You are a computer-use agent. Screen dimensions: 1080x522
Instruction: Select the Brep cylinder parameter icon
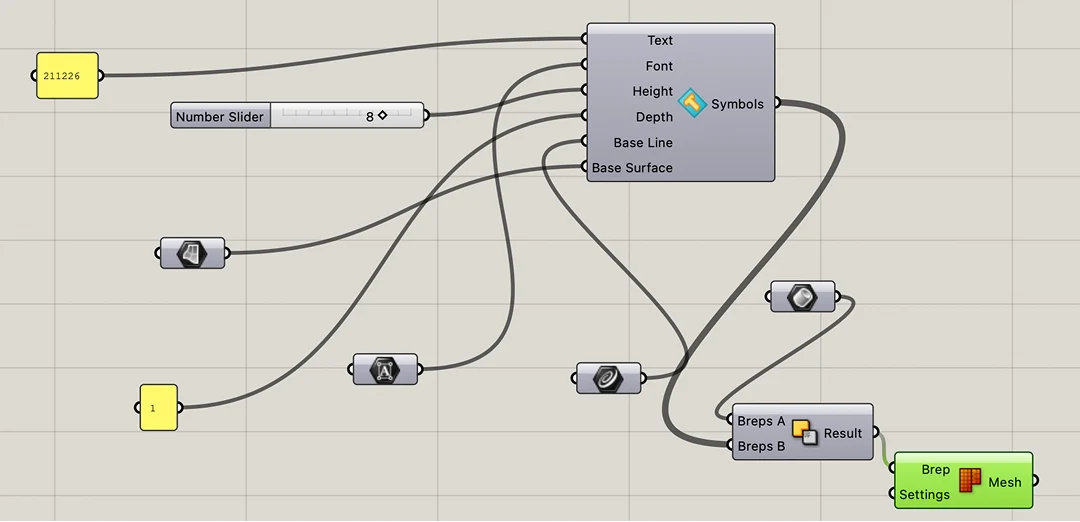802,296
